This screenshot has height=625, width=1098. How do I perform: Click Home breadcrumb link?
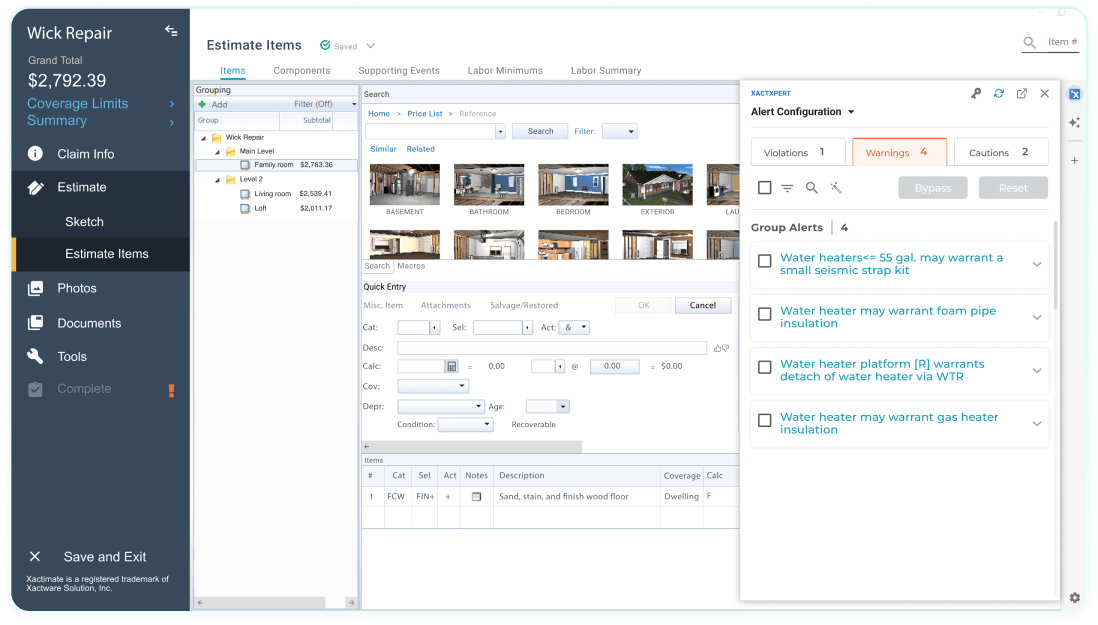(x=379, y=114)
